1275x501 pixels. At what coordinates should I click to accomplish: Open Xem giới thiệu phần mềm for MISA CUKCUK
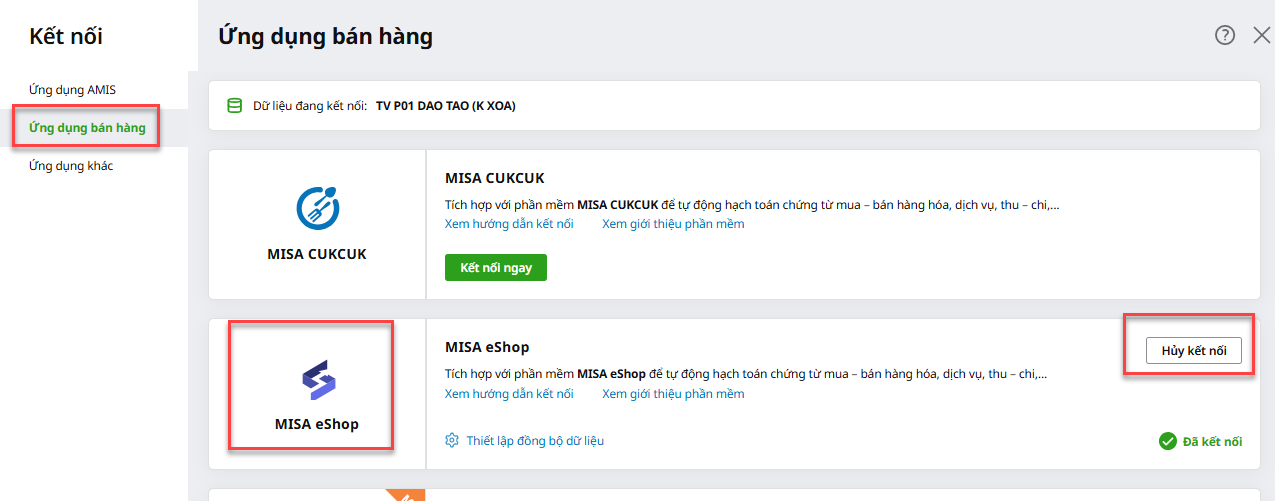673,224
